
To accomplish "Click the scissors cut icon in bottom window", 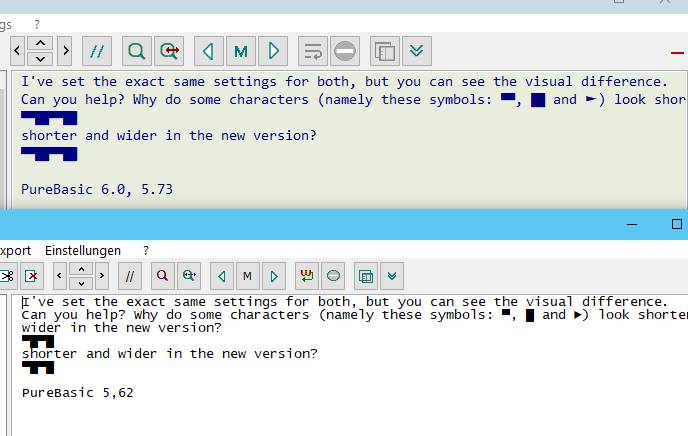I will pyautogui.click(x=7, y=276).
